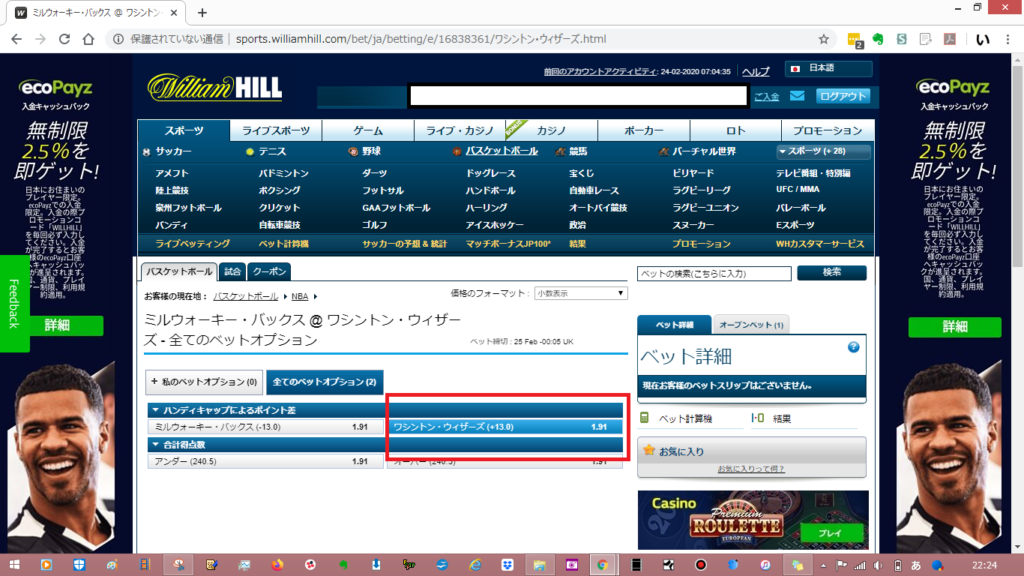Open the ポーカー tab
The image size is (1024, 576).
pos(643,131)
